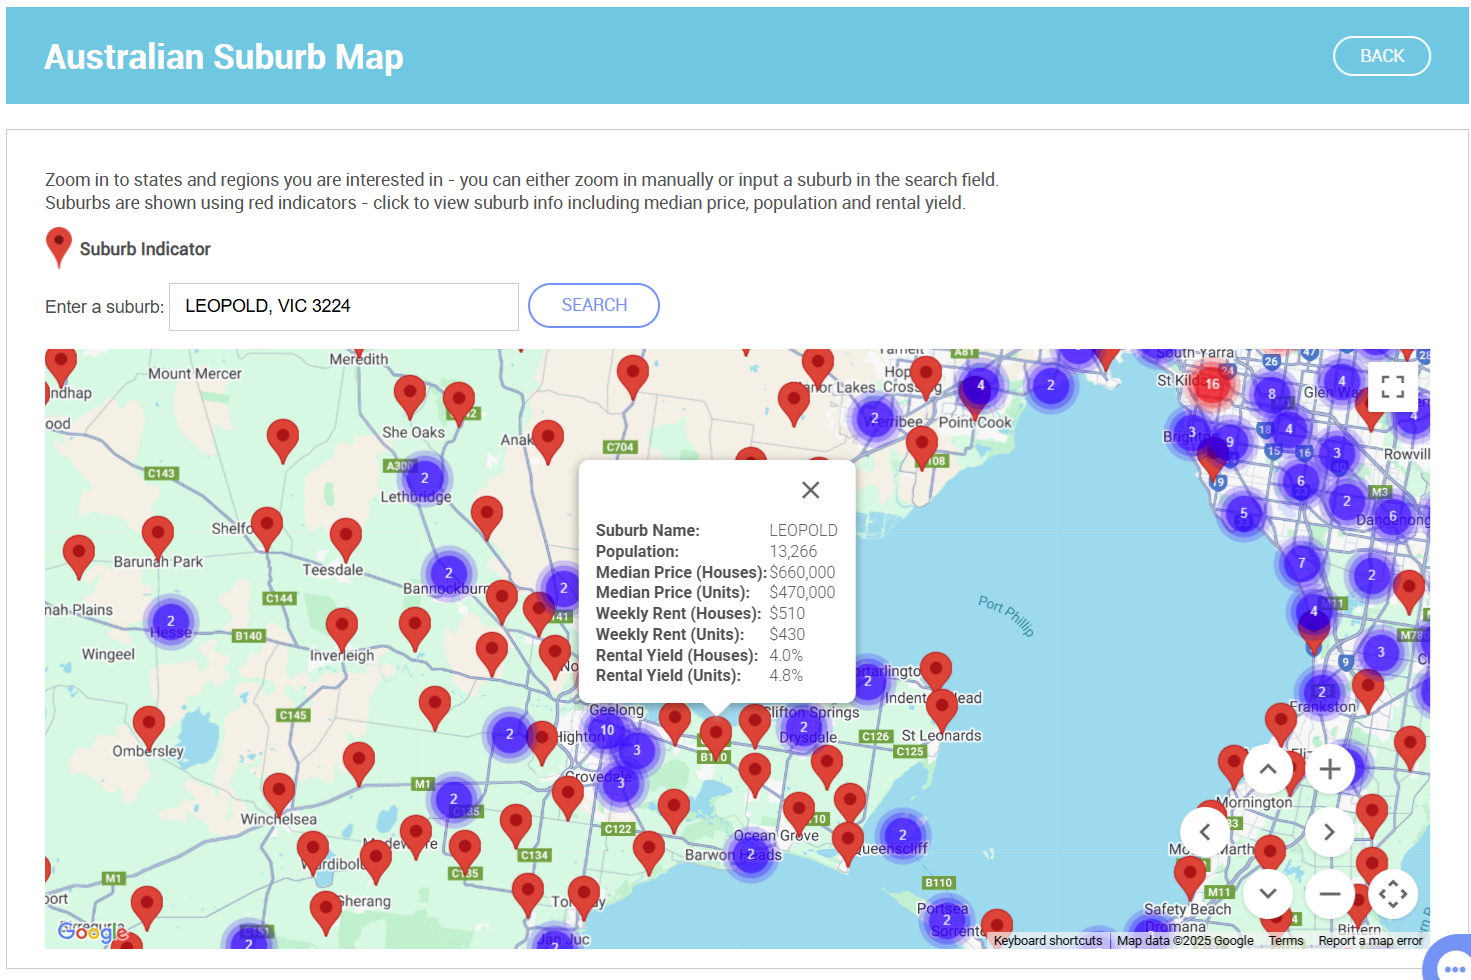The height and width of the screenshot is (980, 1471).
Task: Pan map right using arrow
Action: coord(1329,832)
